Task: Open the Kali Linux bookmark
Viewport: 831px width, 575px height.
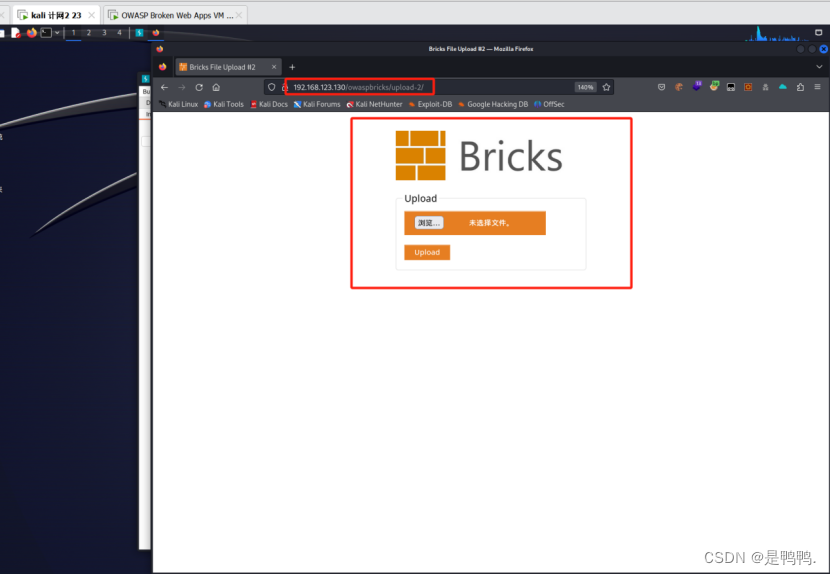Action: (178, 104)
